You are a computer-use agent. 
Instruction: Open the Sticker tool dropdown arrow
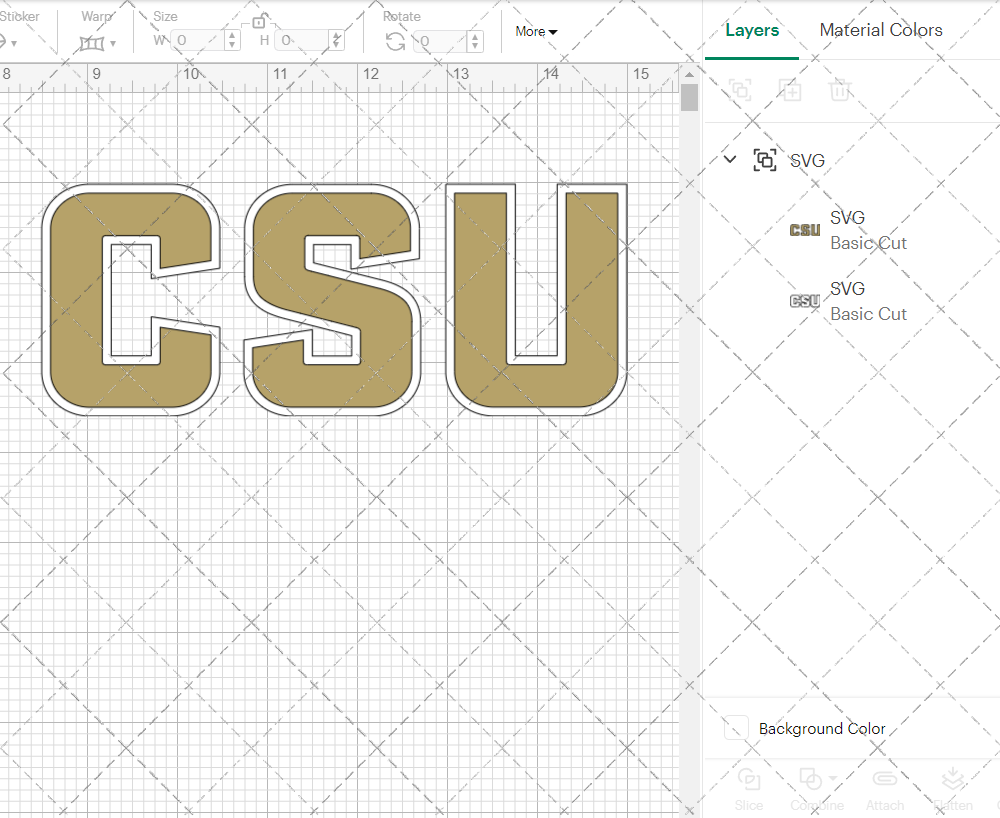point(14,43)
